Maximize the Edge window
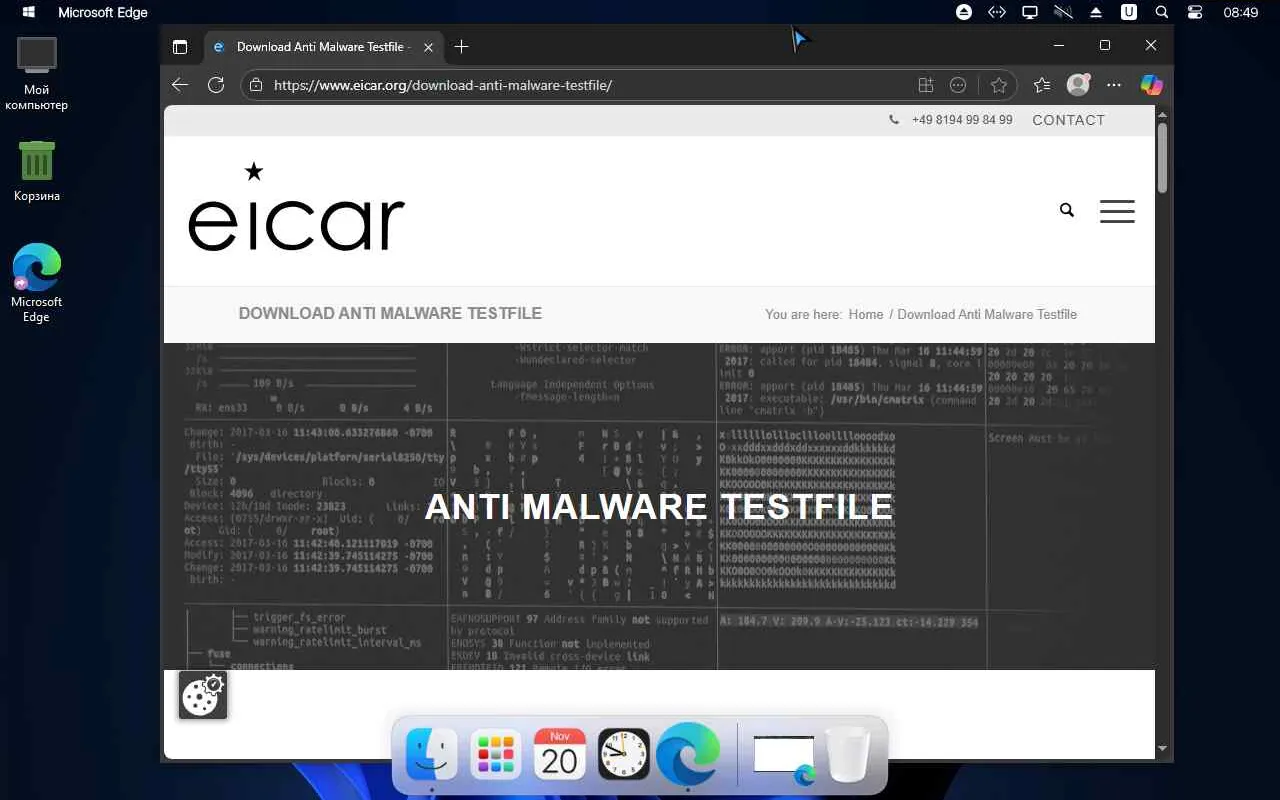1280x800 pixels. [1105, 45]
